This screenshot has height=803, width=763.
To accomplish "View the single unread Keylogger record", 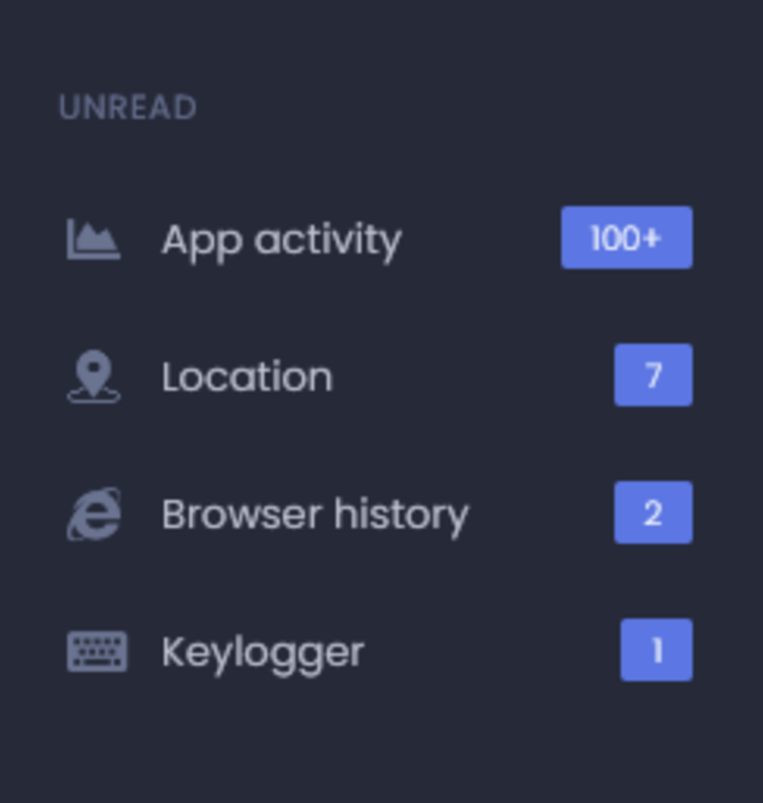I will [656, 650].
